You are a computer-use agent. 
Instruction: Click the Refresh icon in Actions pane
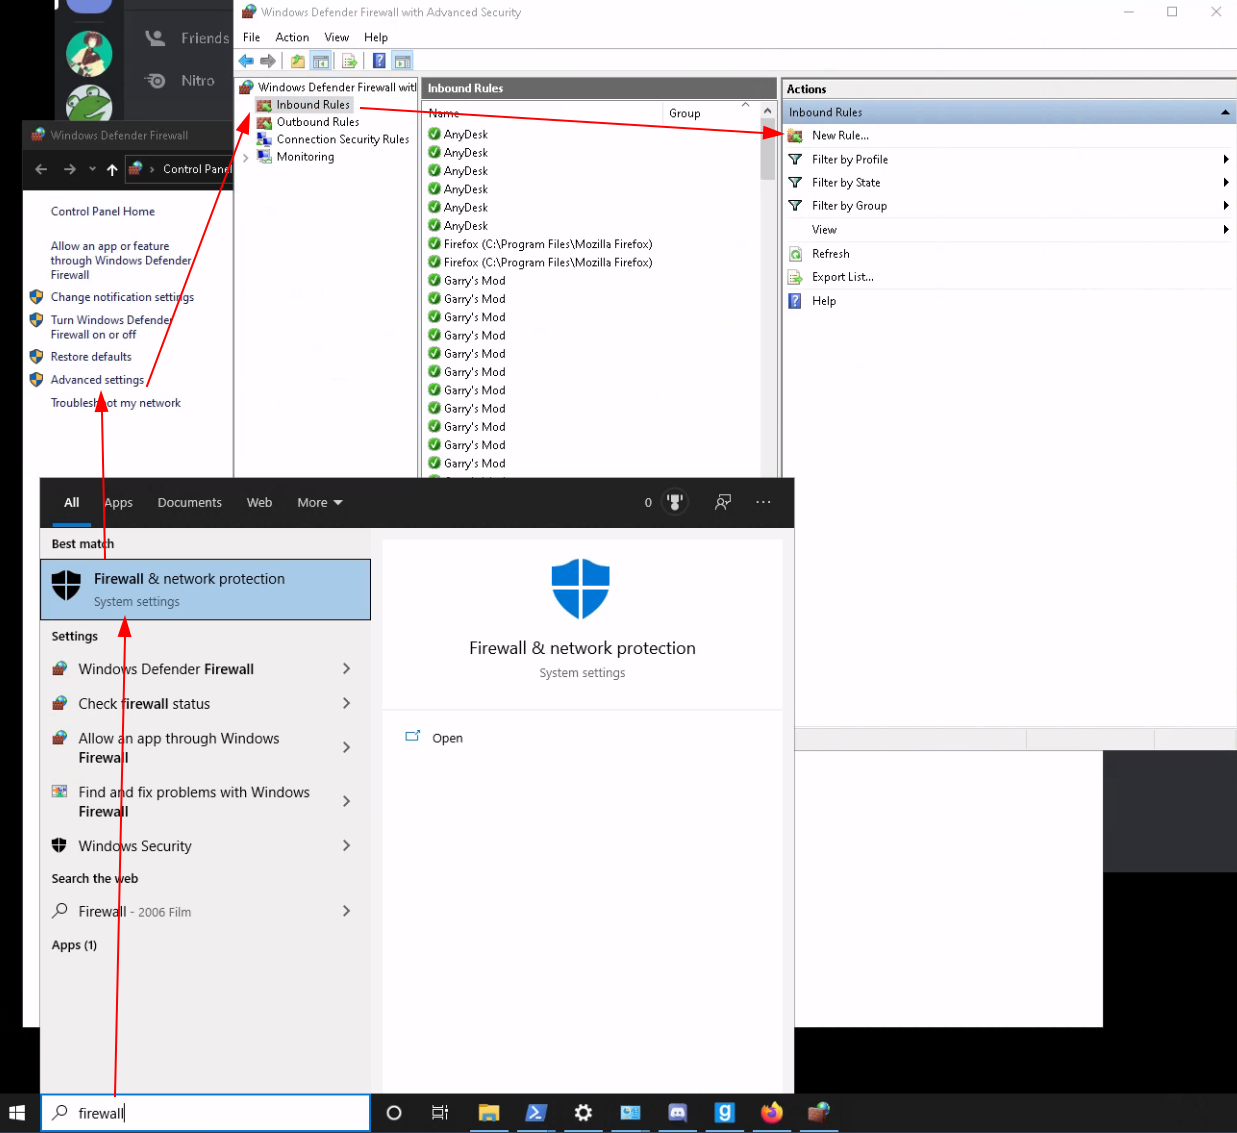(795, 254)
